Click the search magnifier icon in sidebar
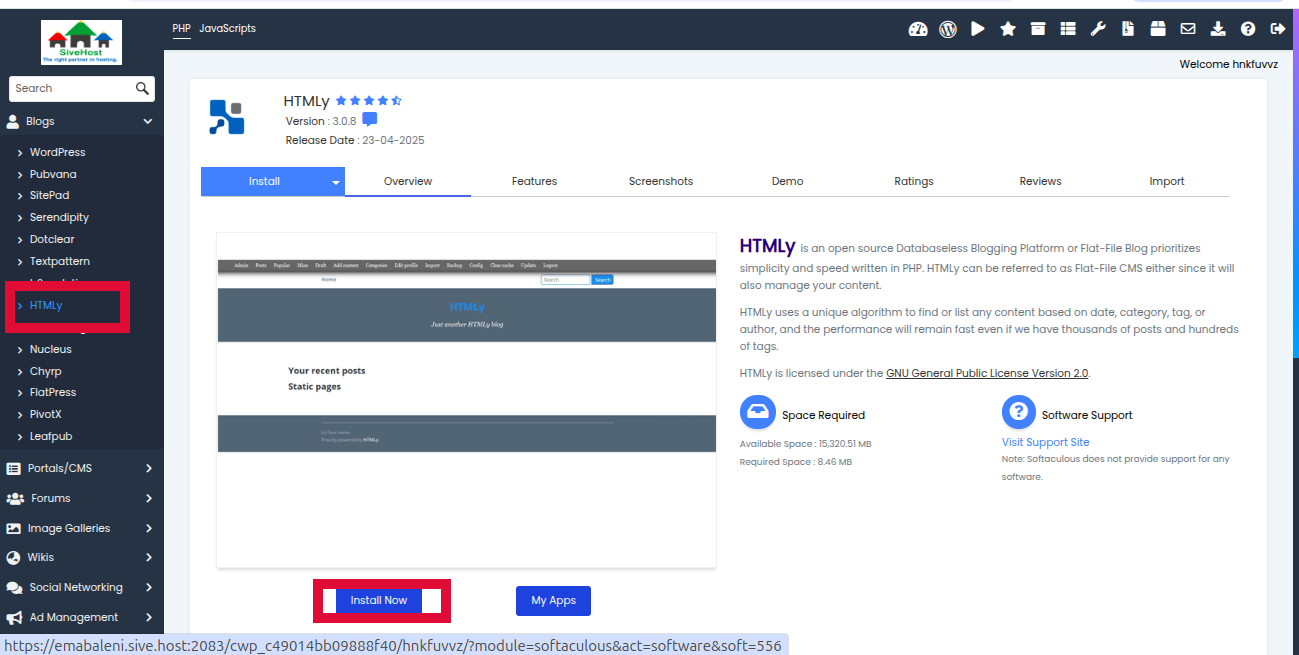Viewport: 1299px width, 655px height. click(143, 88)
